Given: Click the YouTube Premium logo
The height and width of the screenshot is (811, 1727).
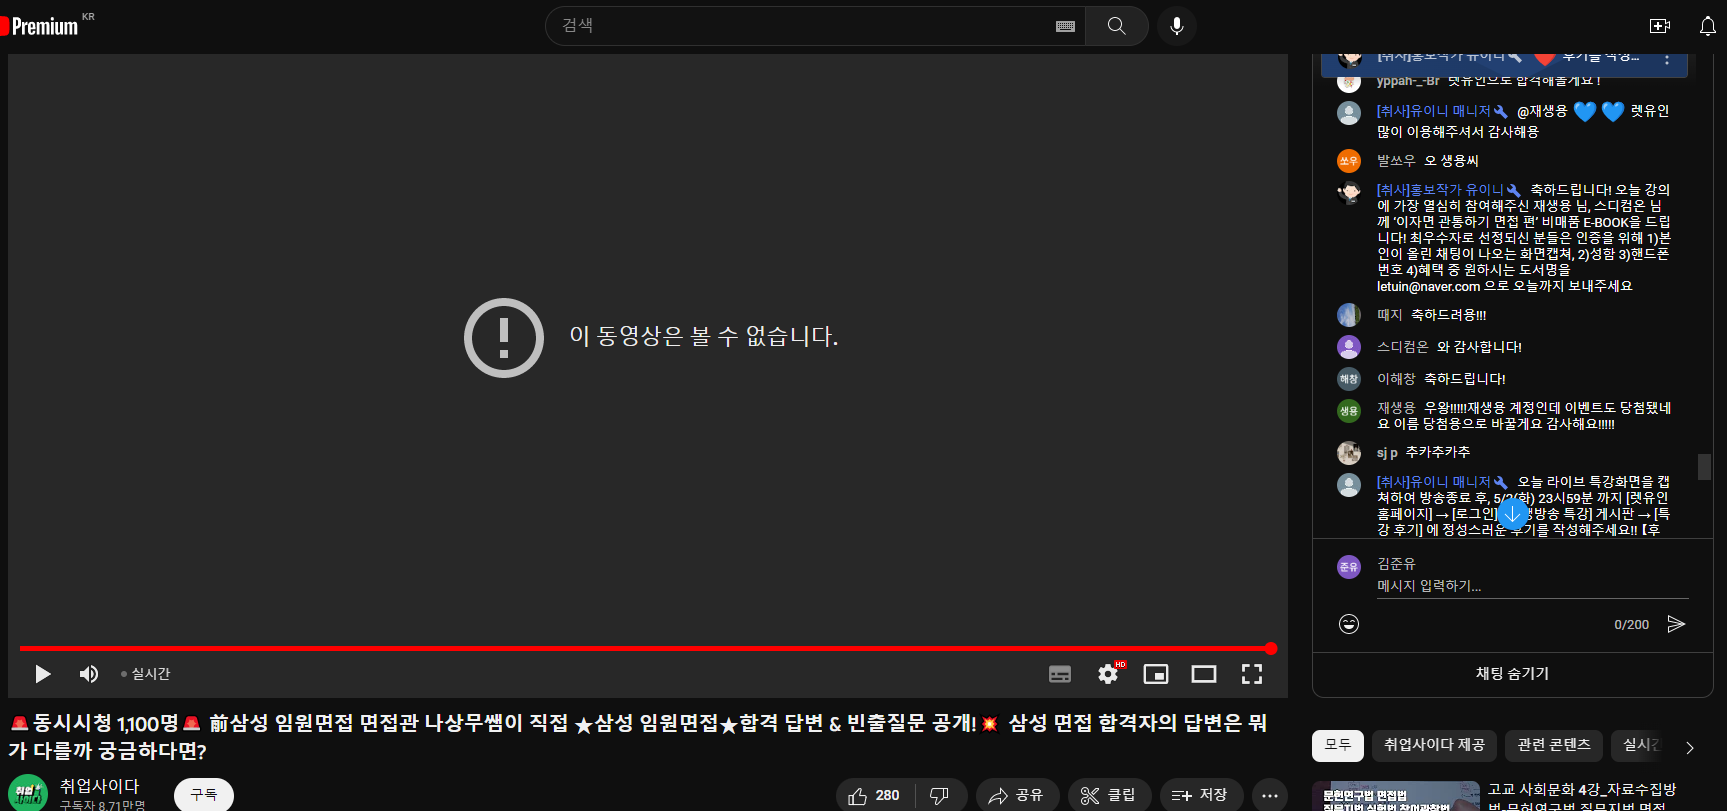Looking at the screenshot, I should [x=40, y=26].
